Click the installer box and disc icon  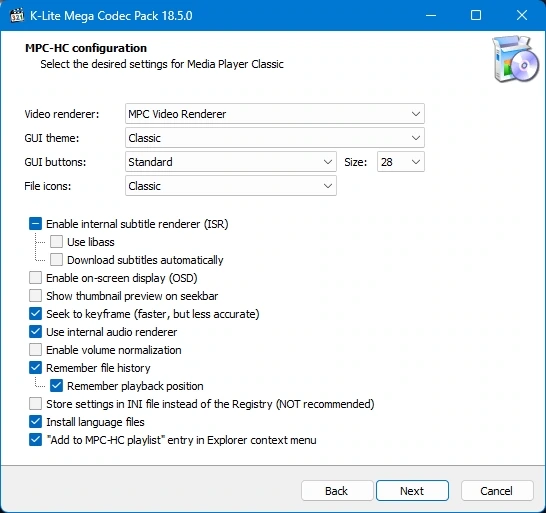click(x=515, y=59)
